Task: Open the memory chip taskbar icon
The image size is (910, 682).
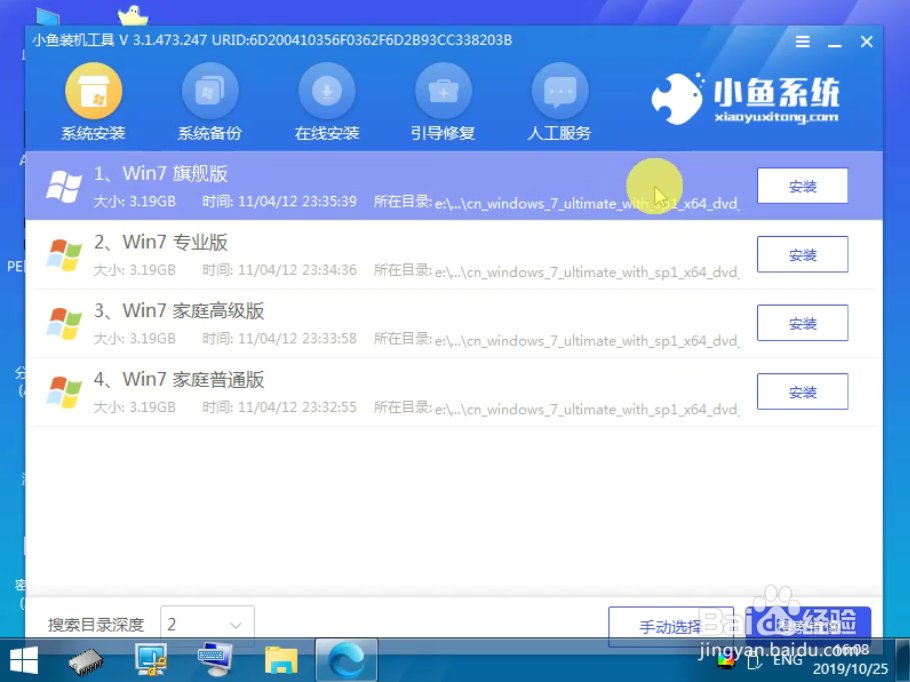Action: coord(86,661)
